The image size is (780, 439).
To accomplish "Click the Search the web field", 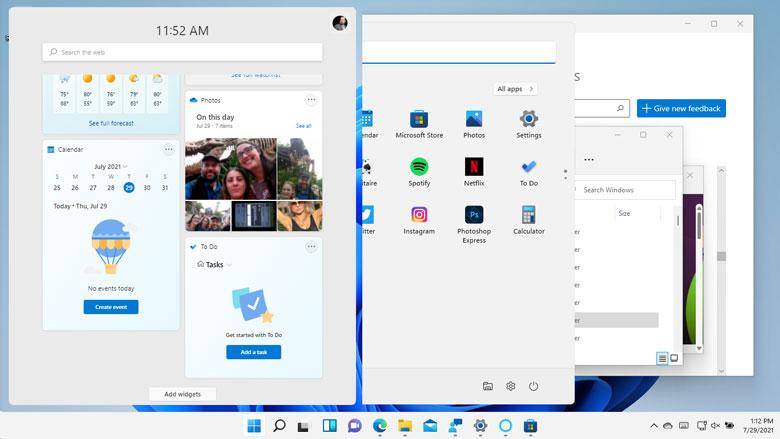I will tap(182, 52).
